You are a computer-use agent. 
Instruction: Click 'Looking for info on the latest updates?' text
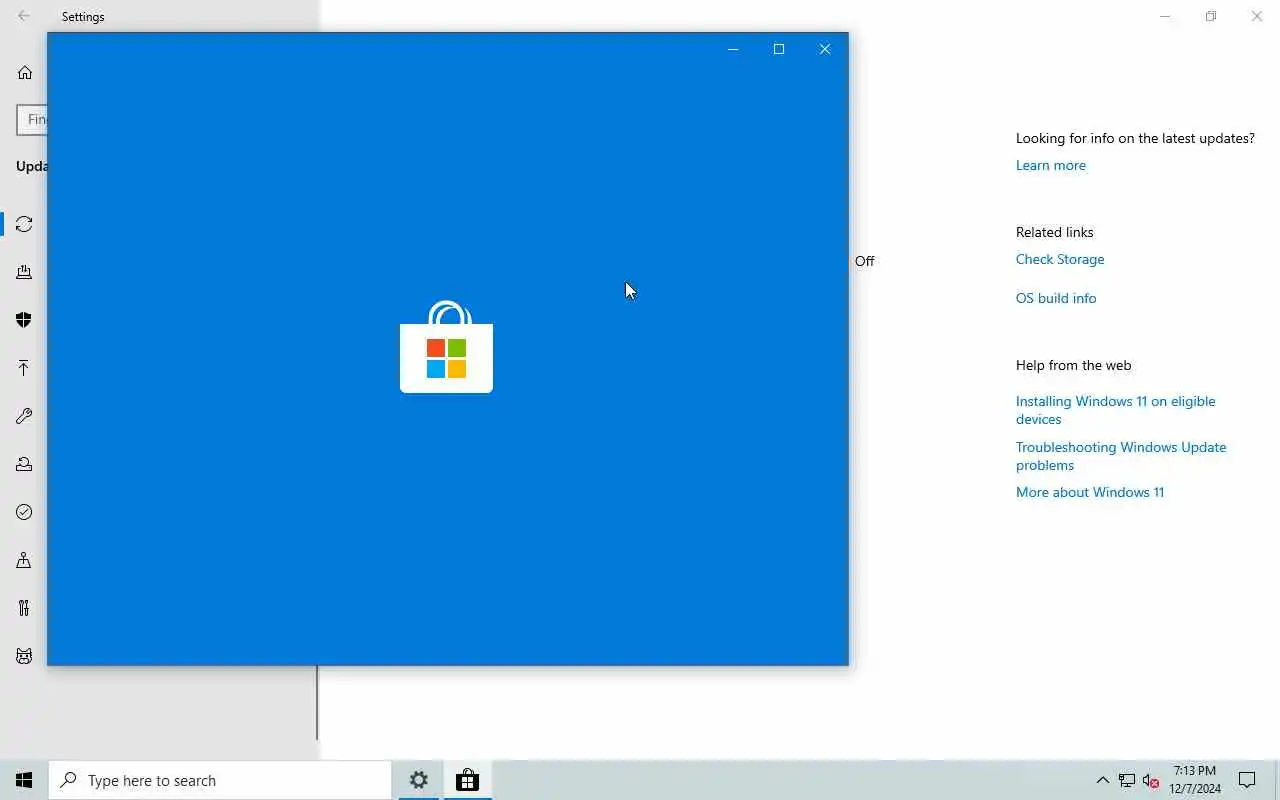point(1135,138)
